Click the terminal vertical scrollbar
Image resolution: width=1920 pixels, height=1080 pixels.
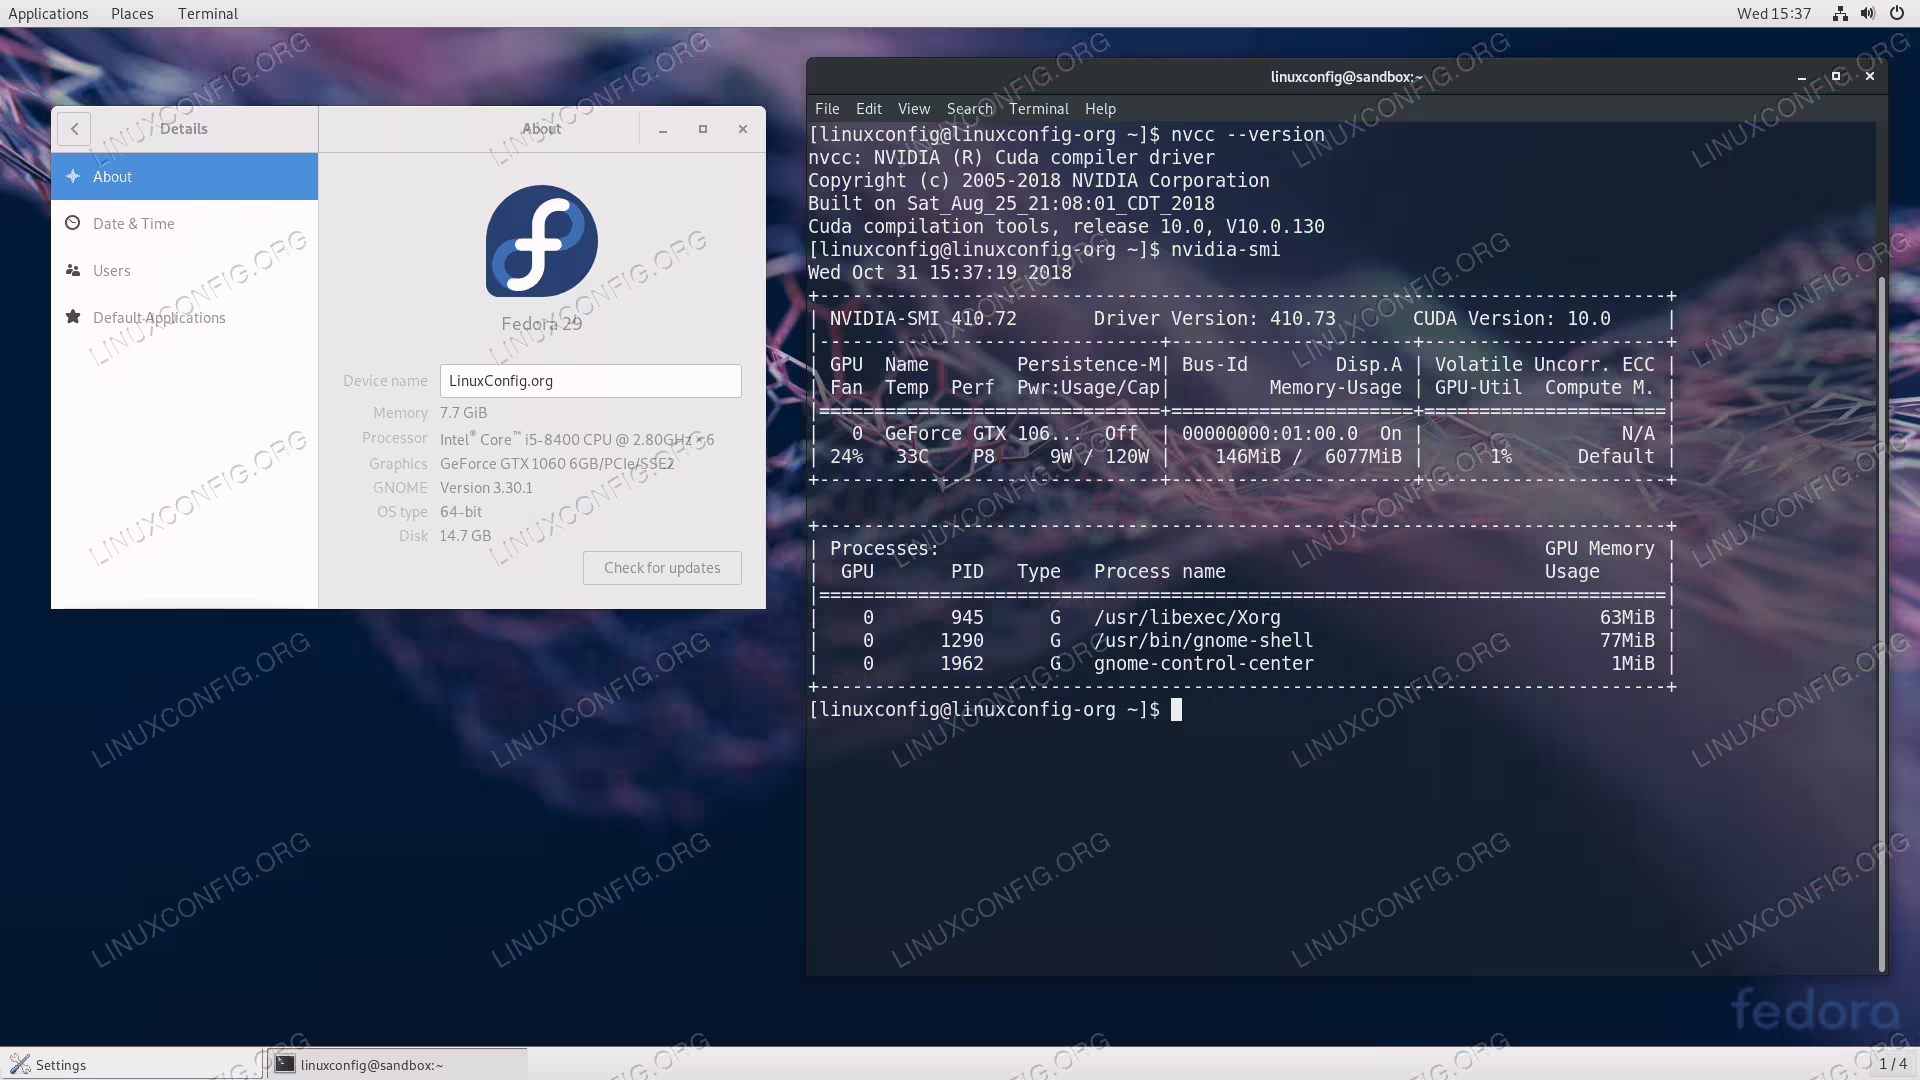tap(1882, 625)
